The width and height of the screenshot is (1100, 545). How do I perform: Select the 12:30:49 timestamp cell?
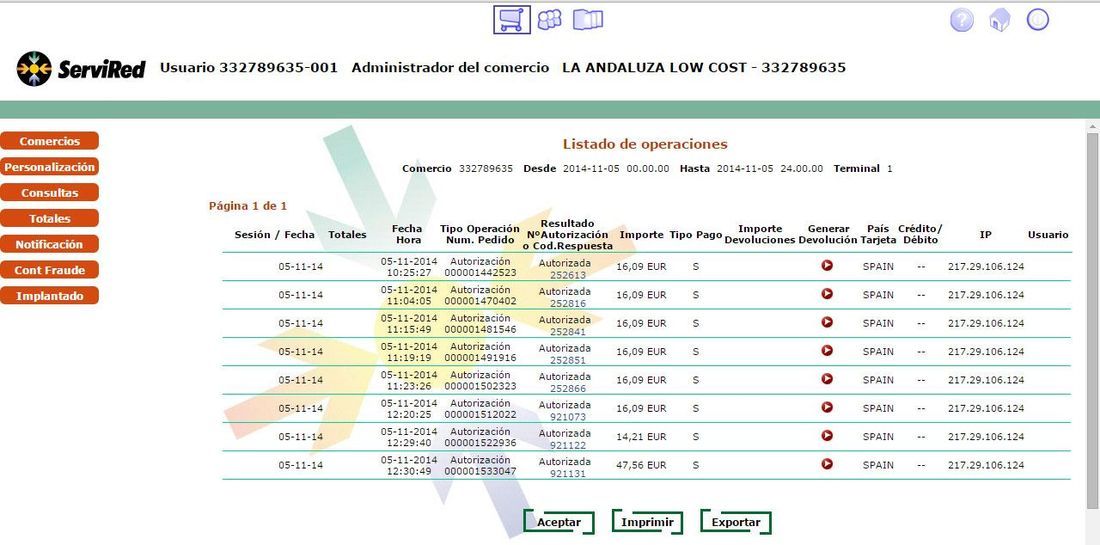[409, 471]
